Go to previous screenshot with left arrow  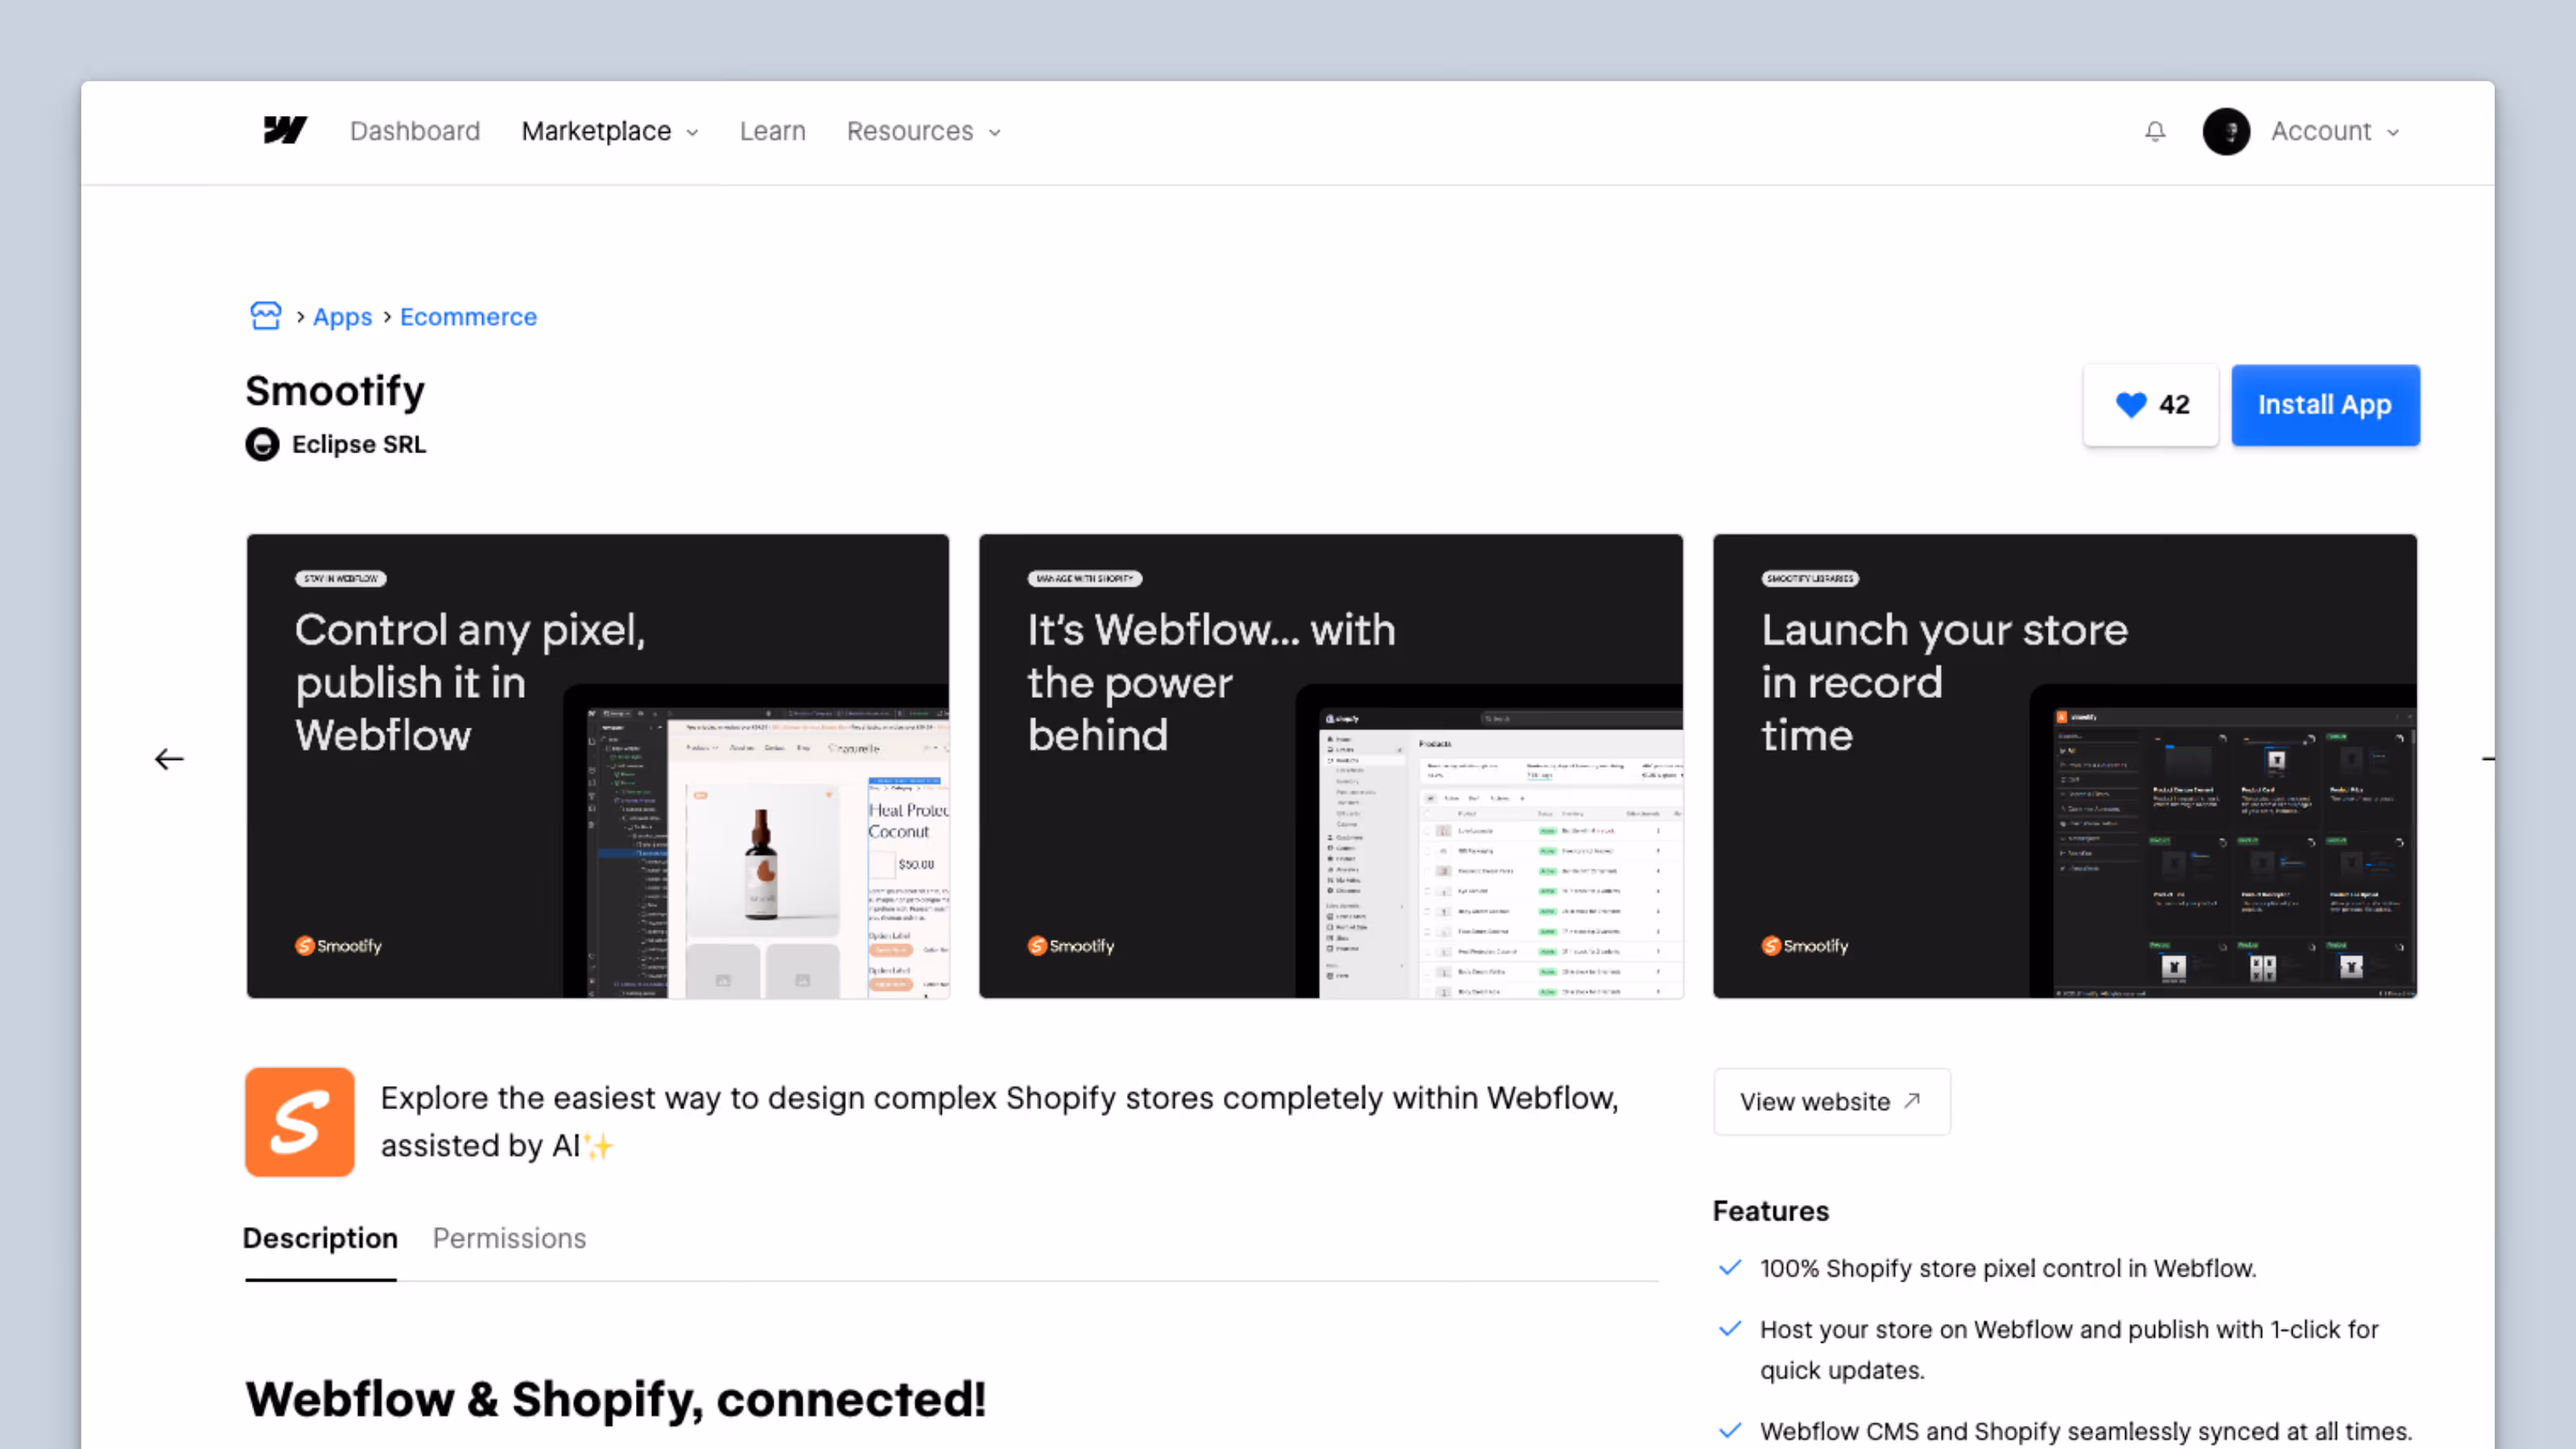169,760
